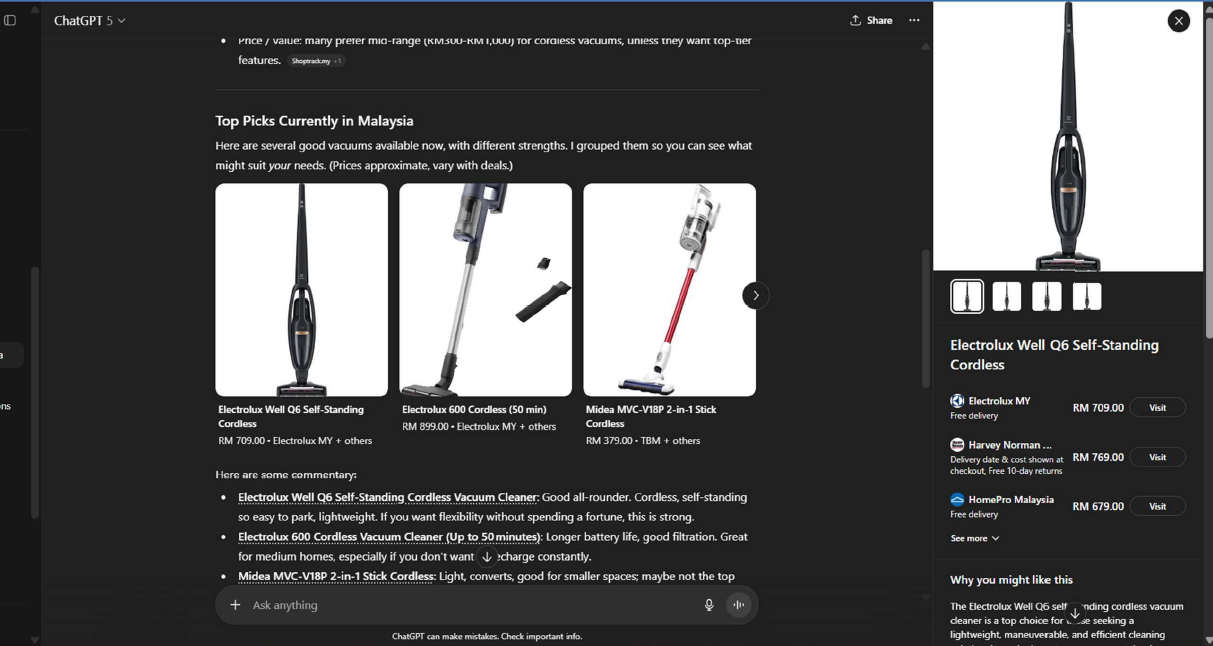Click RM 899.00 Electrolux MY + others text
The width and height of the screenshot is (1213, 646).
click(479, 426)
